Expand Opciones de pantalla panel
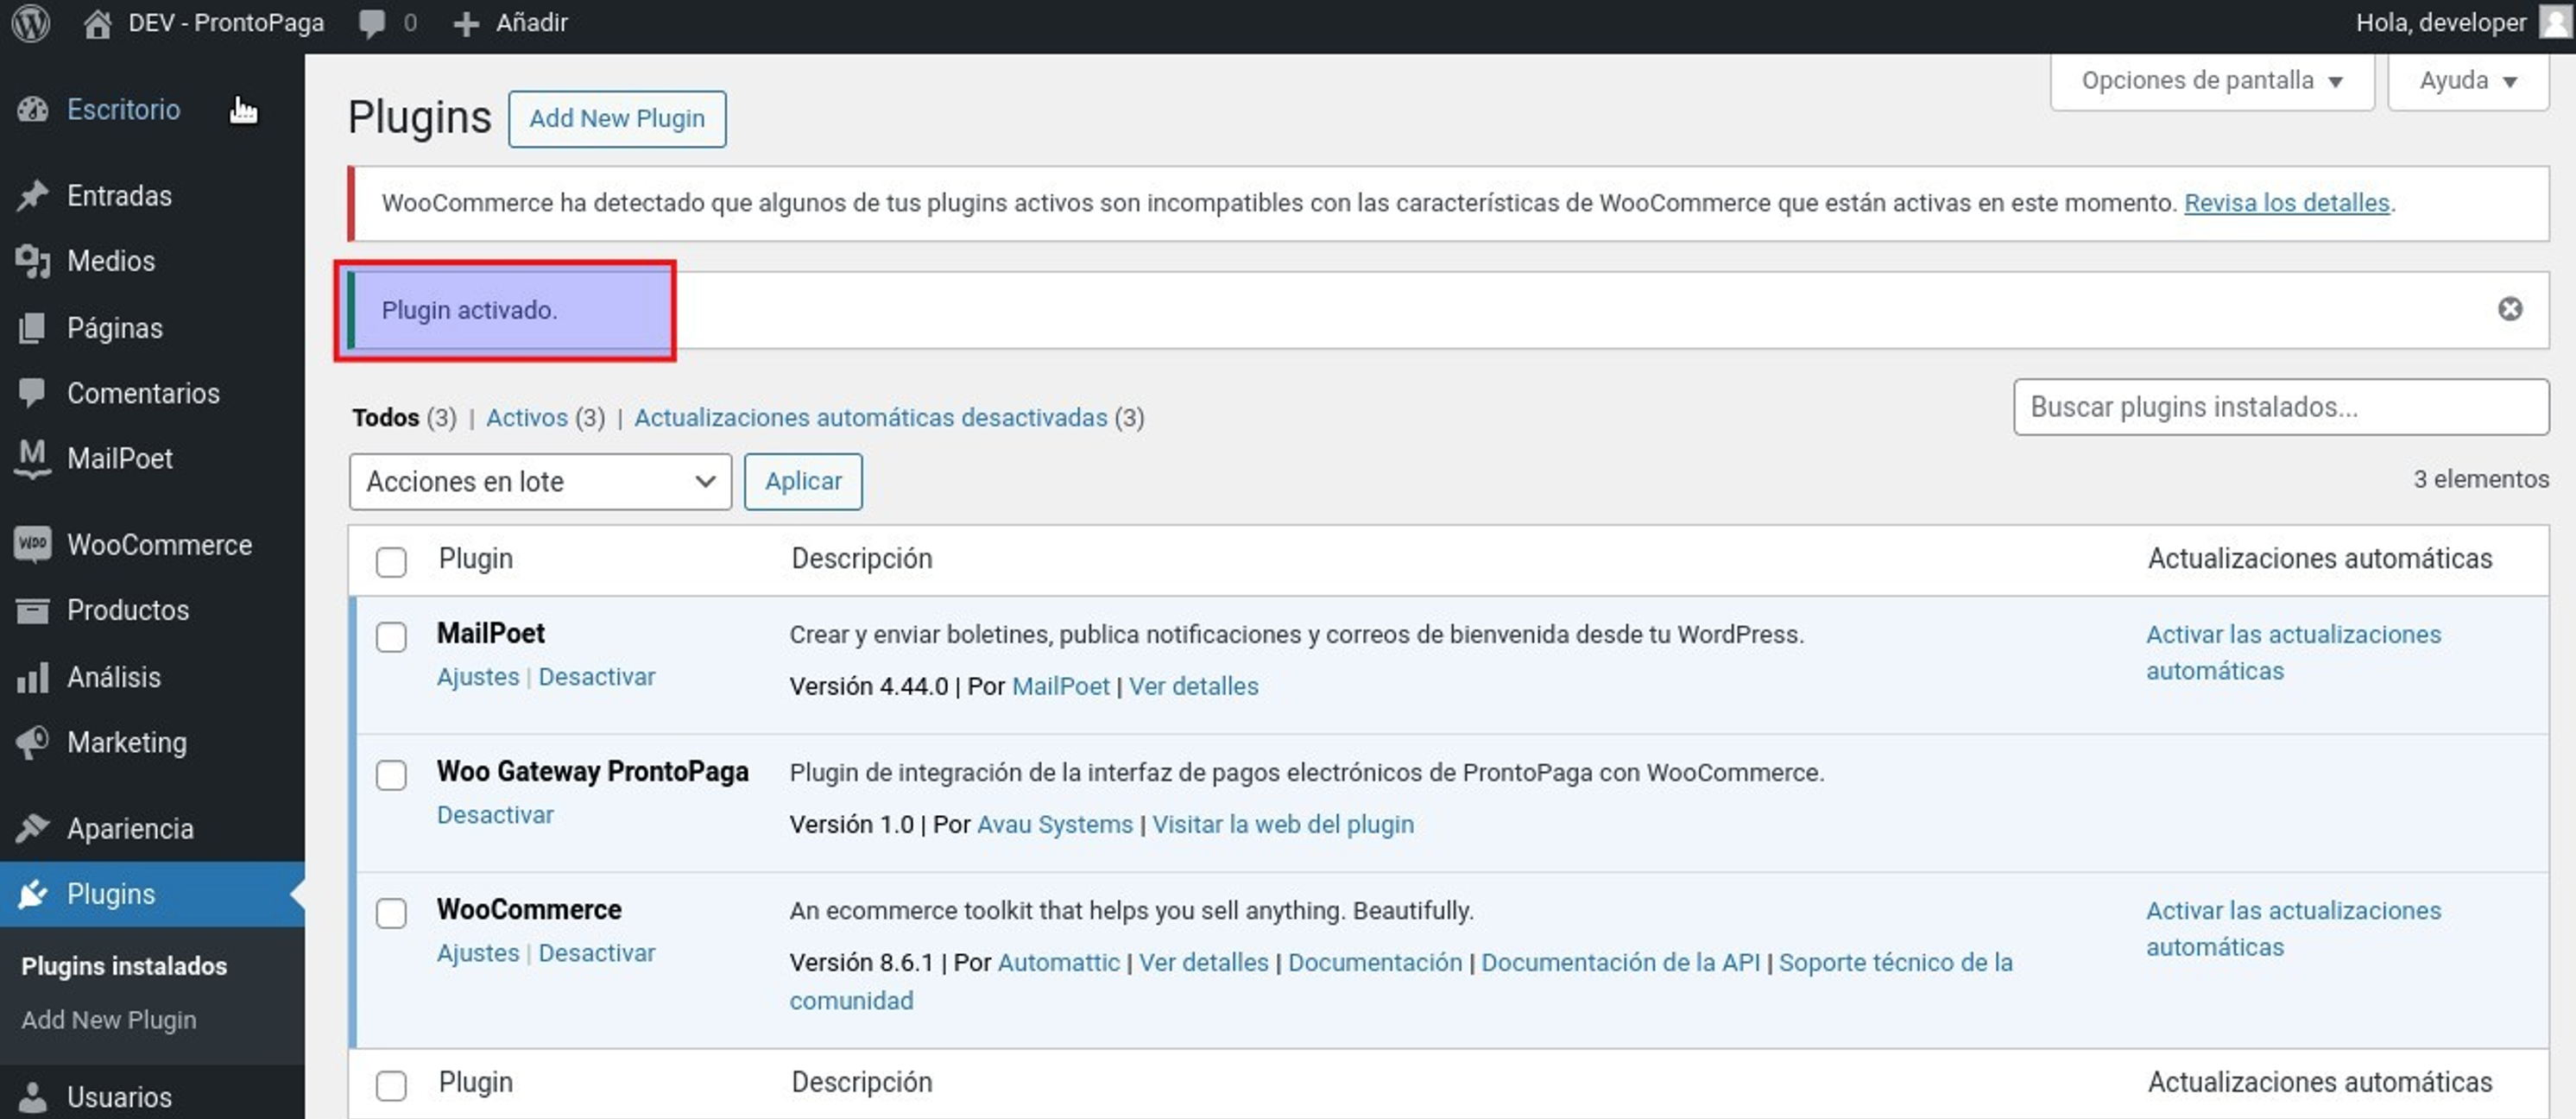 (2211, 81)
